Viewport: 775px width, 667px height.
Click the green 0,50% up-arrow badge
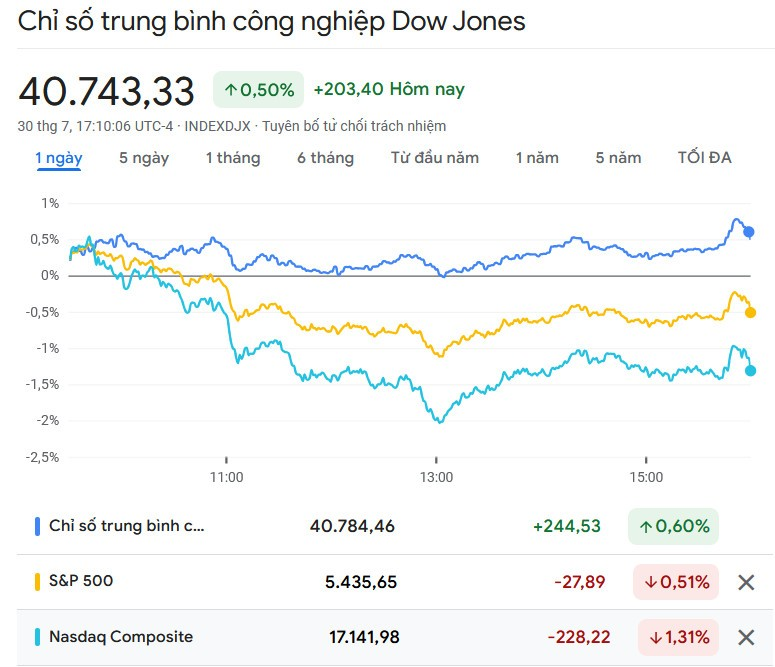coord(258,90)
